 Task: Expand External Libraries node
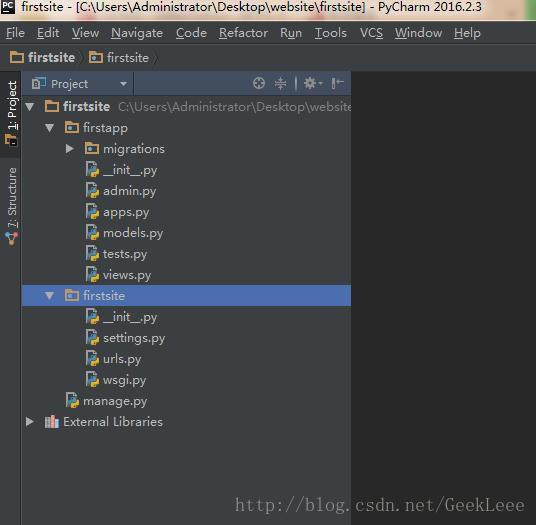tap(30, 421)
